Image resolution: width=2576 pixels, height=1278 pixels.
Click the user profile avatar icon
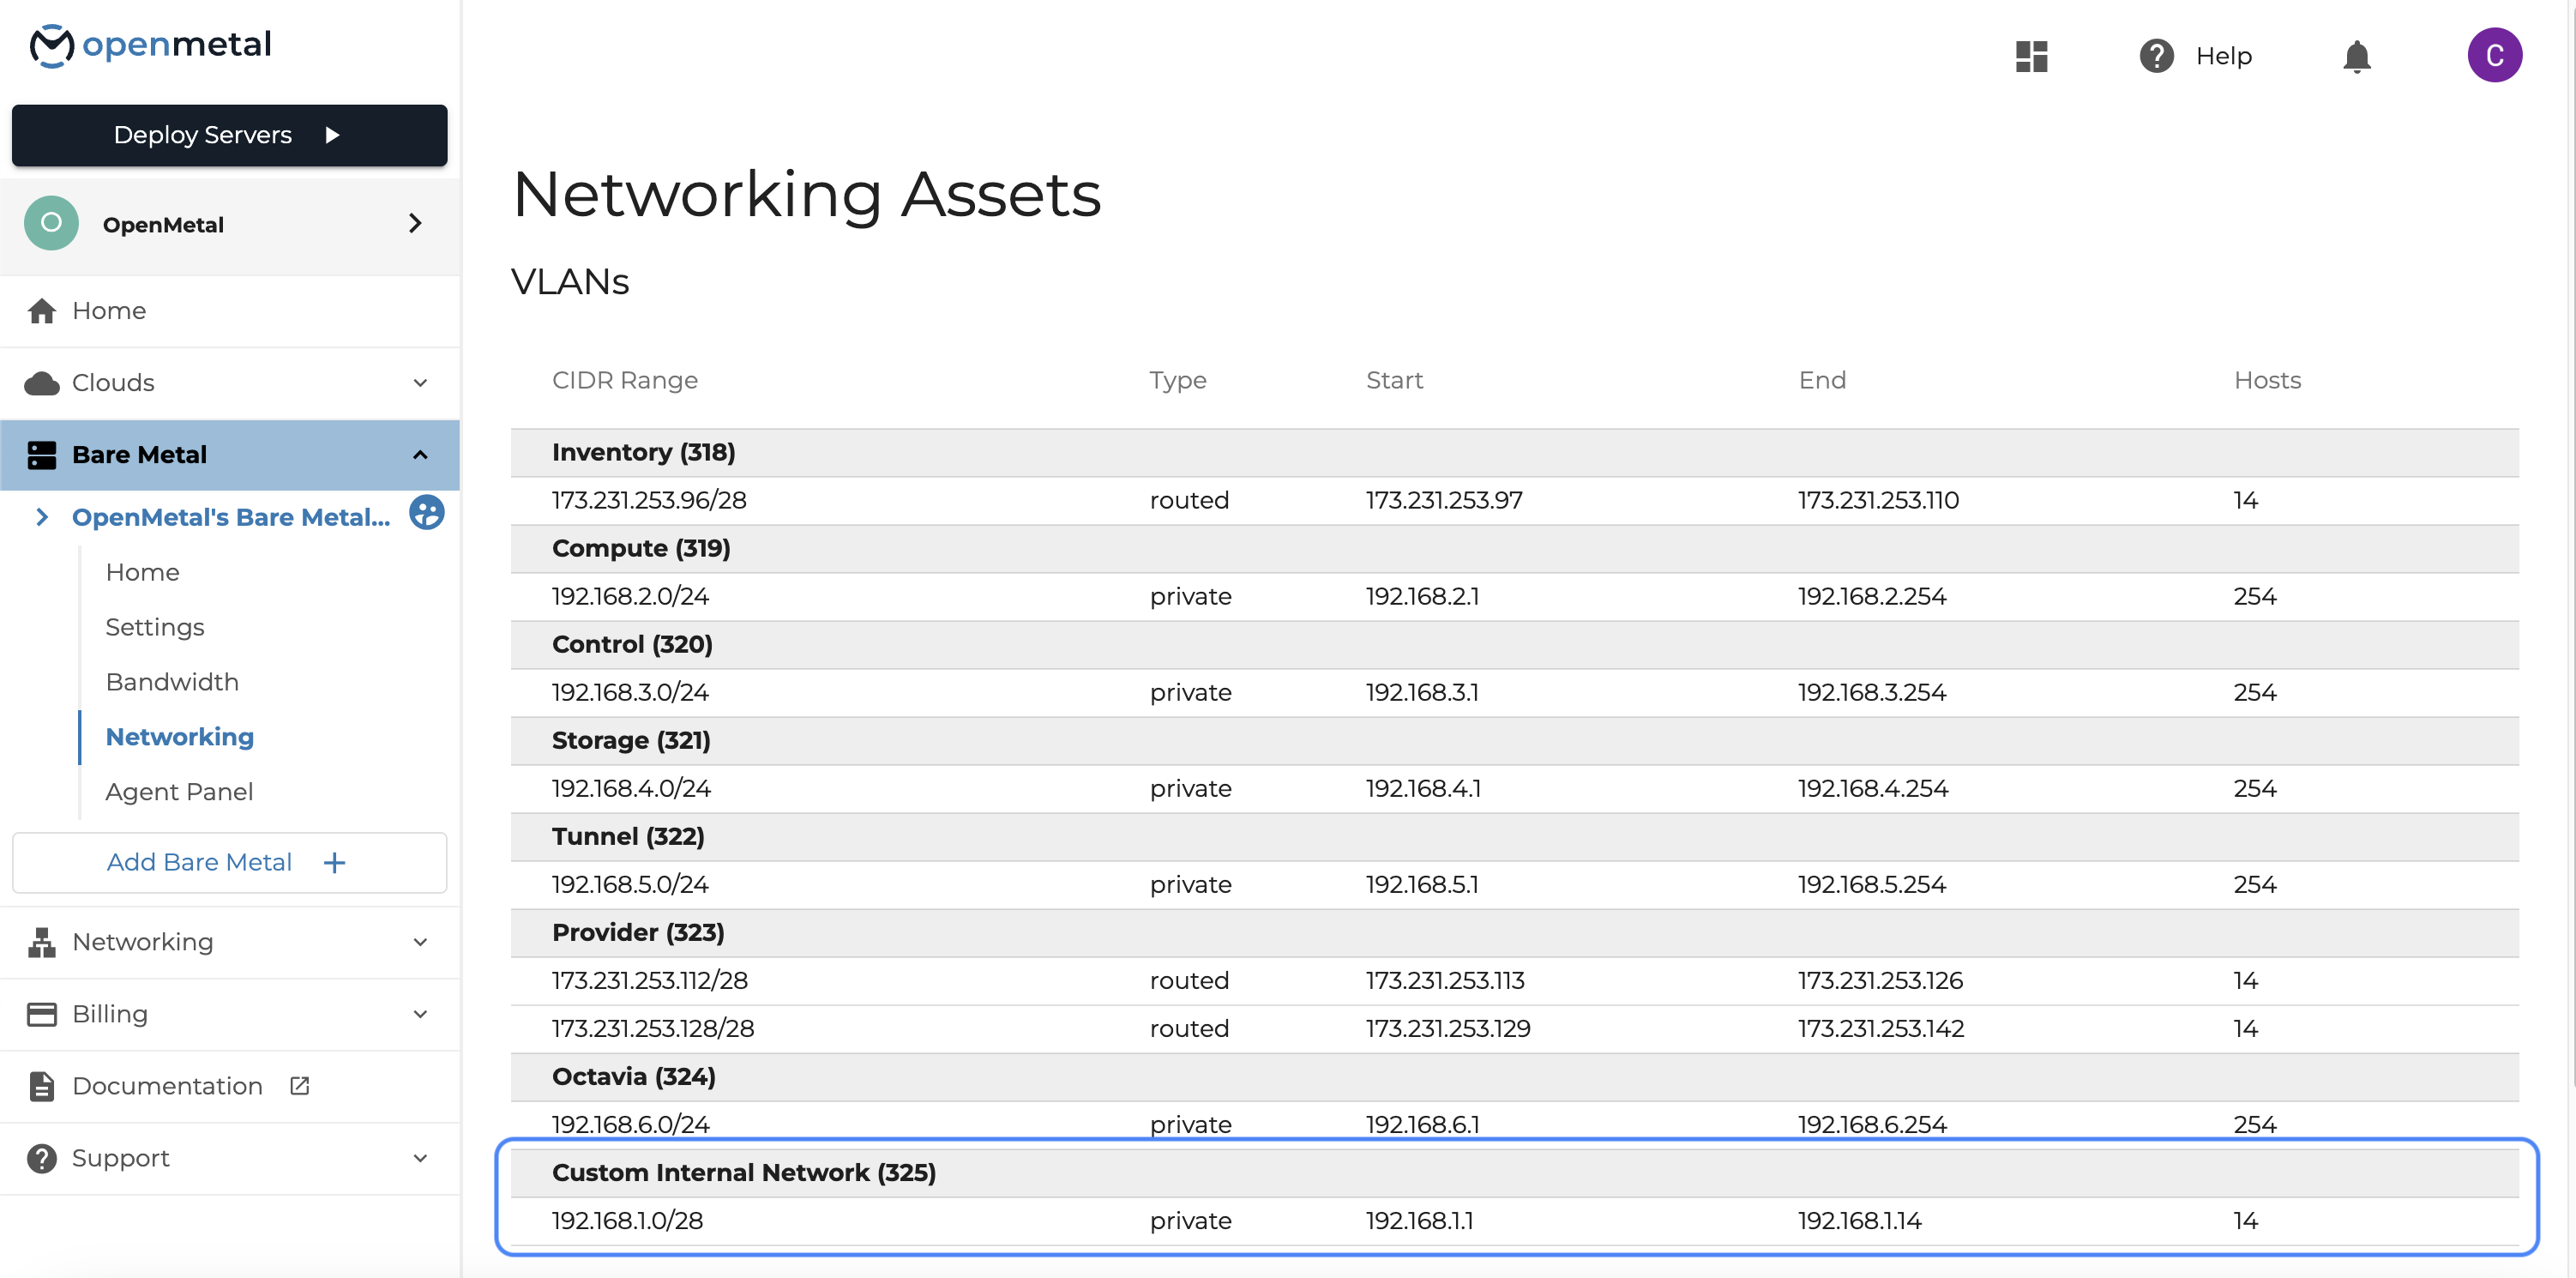click(x=2492, y=56)
